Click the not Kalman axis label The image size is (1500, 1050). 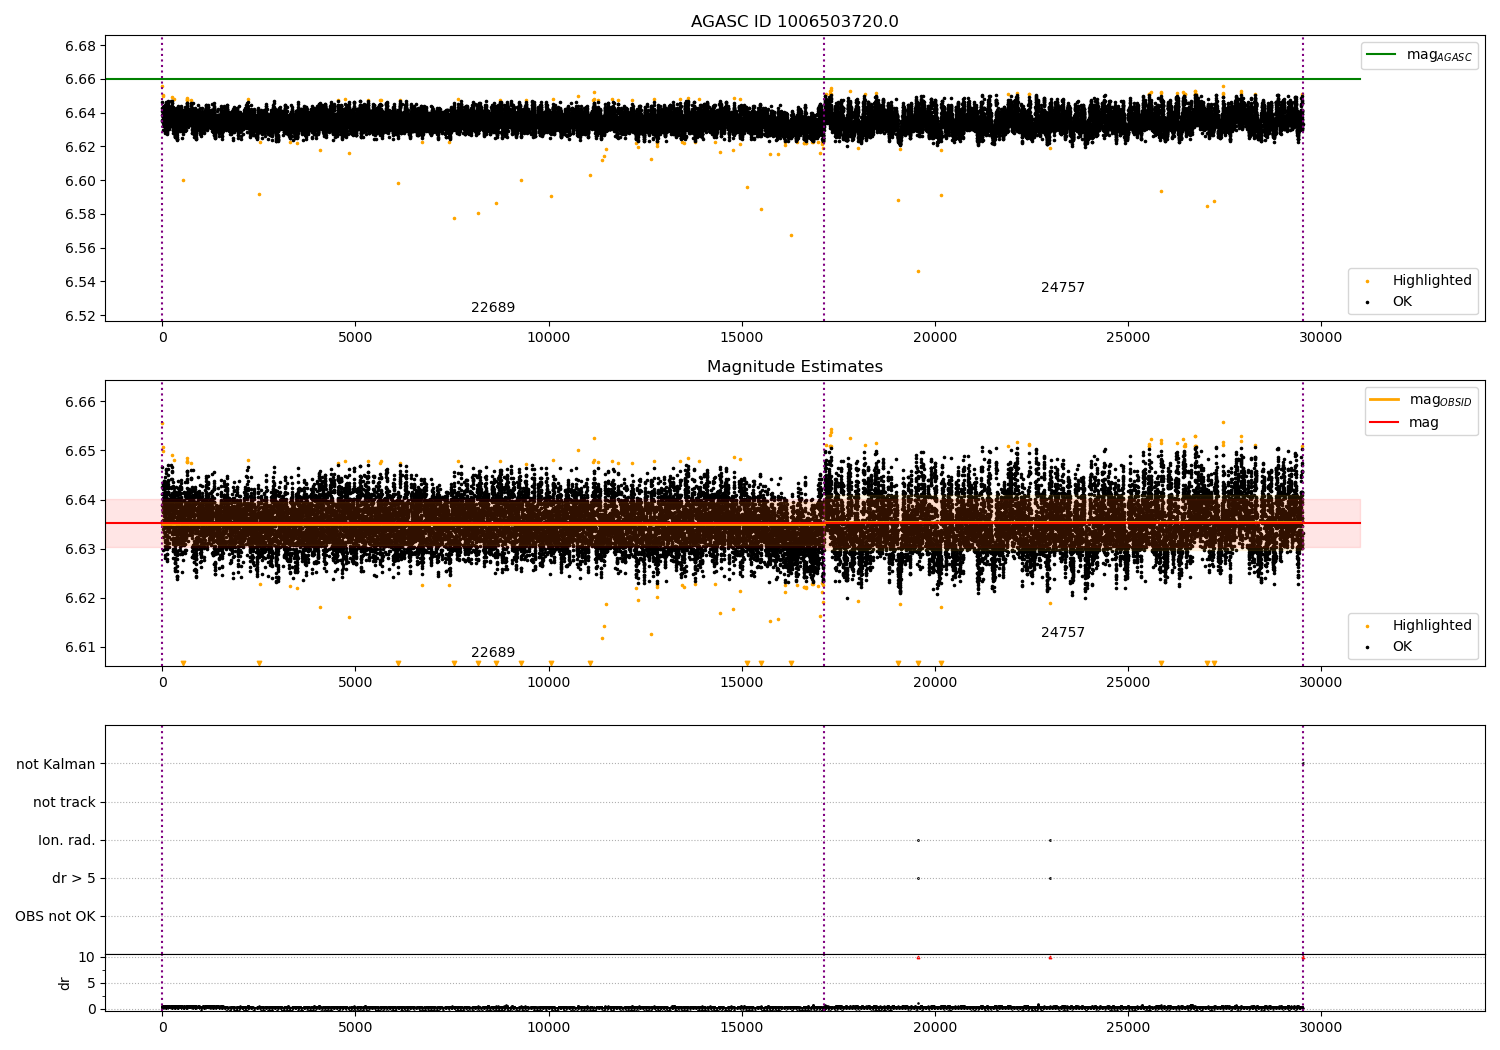56,764
